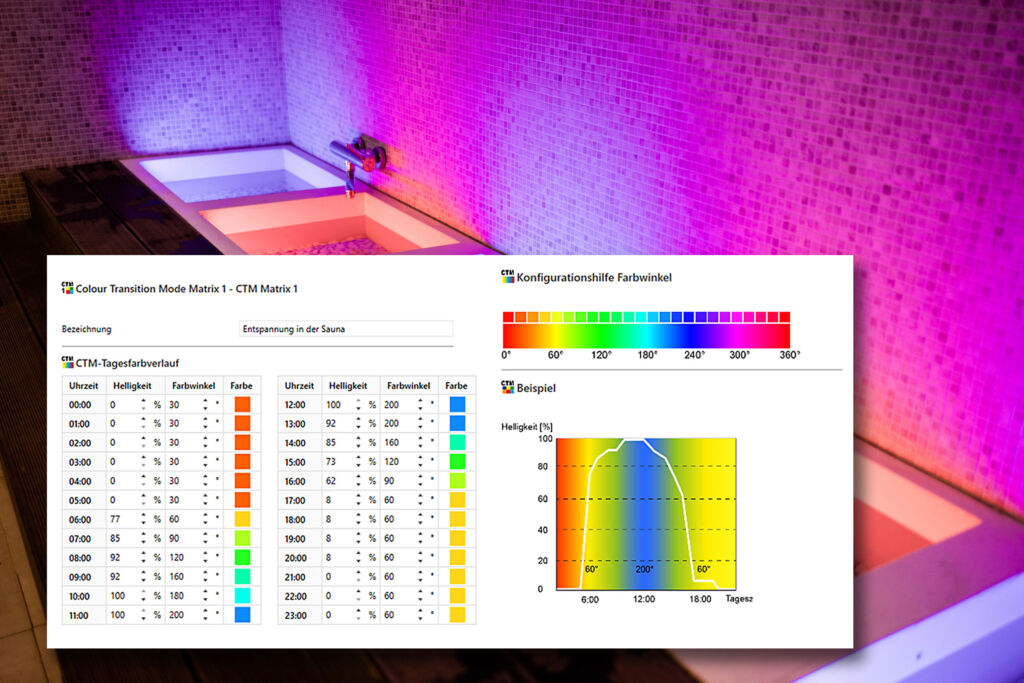
Task: Raise the Helligkeit stepper for 17:00
Action: tap(359, 497)
